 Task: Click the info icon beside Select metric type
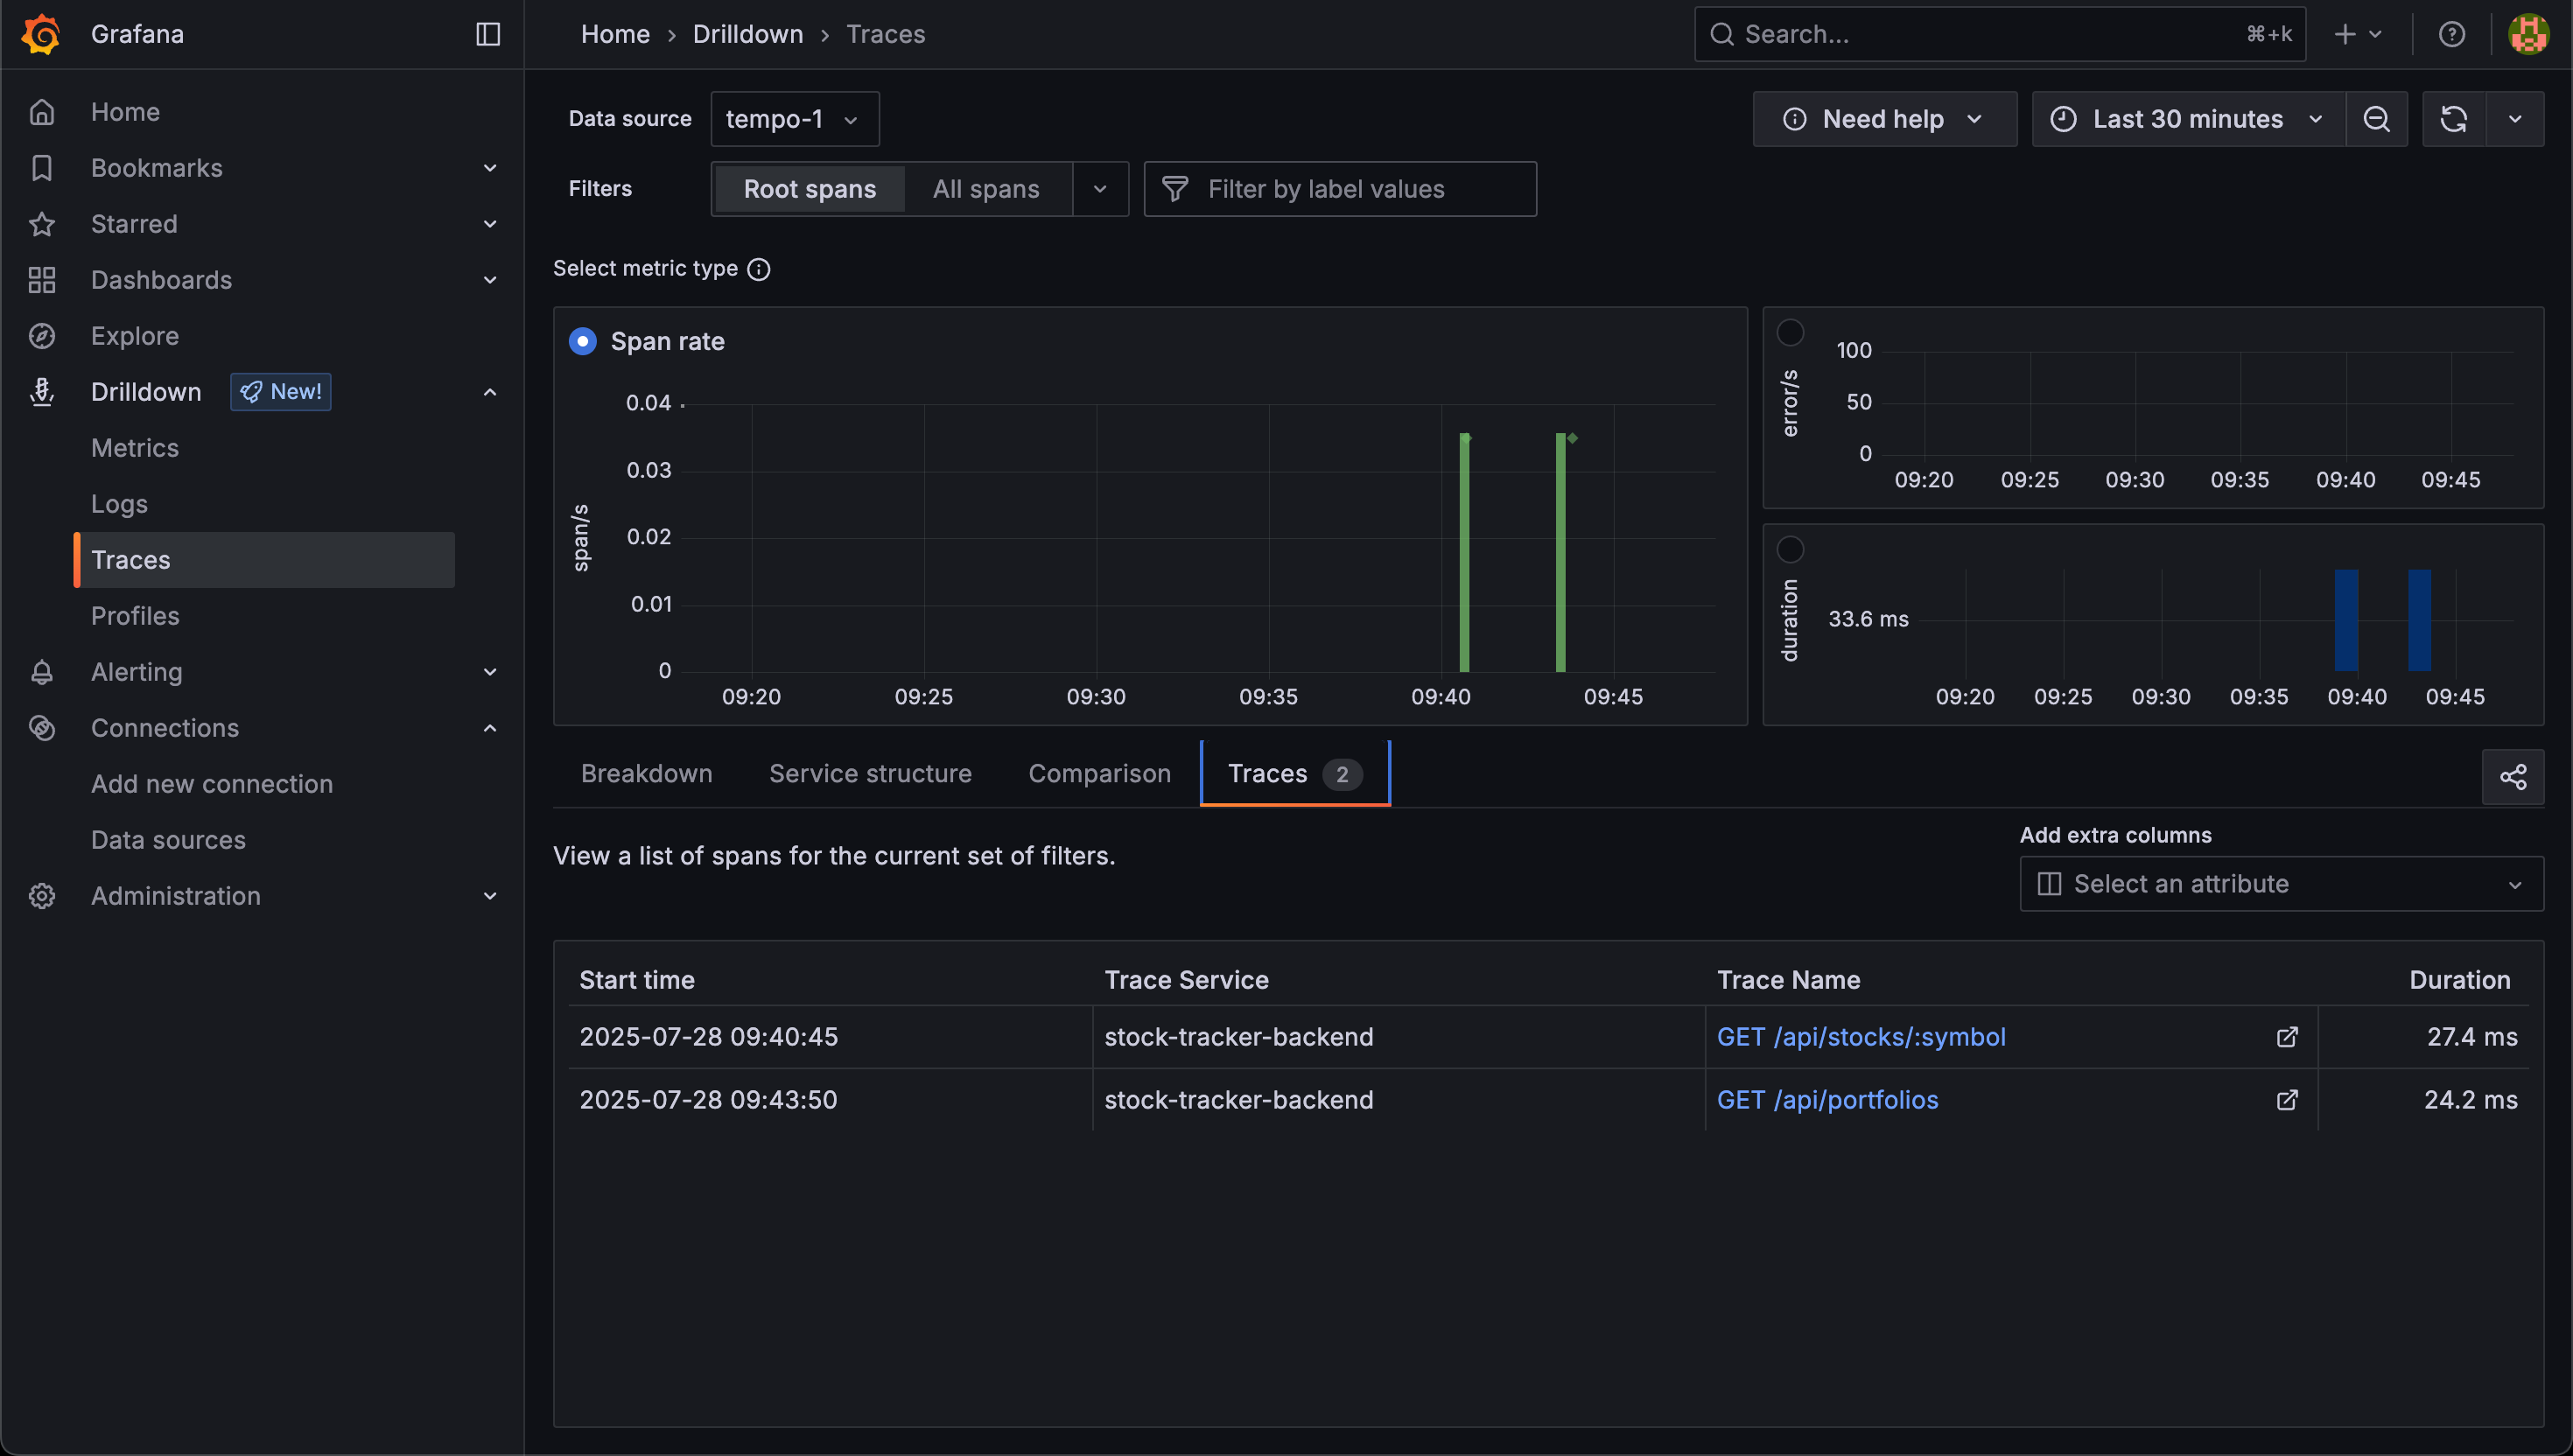[x=759, y=269]
